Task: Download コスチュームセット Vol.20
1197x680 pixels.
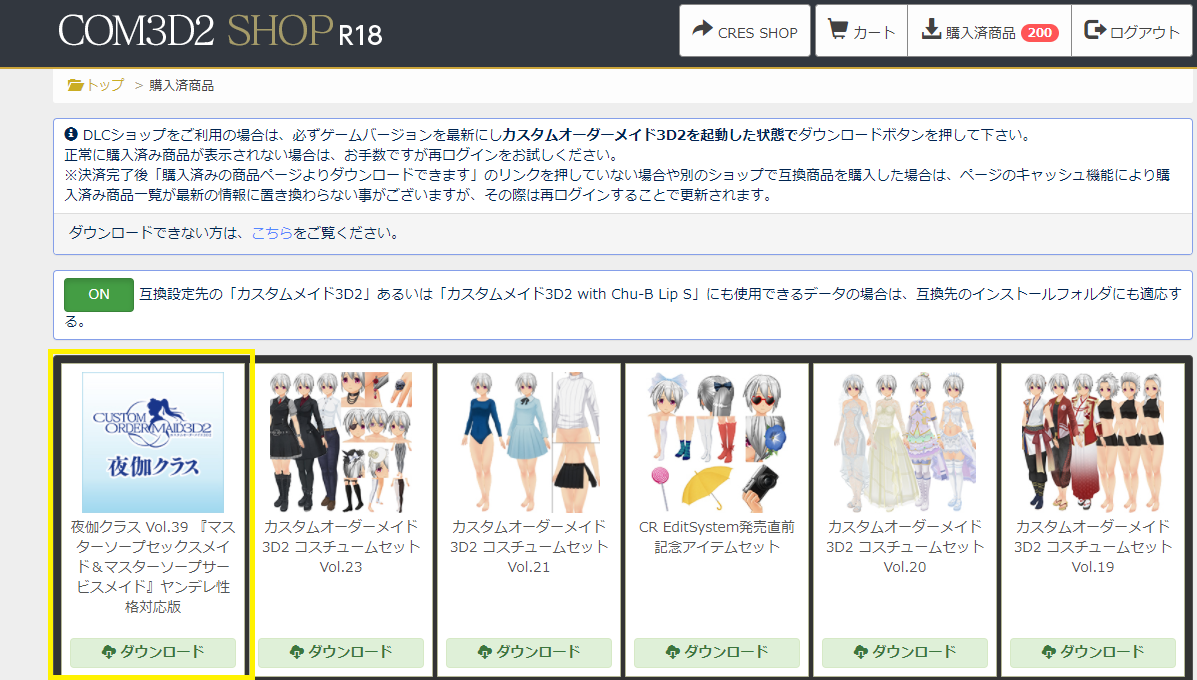Action: click(905, 653)
